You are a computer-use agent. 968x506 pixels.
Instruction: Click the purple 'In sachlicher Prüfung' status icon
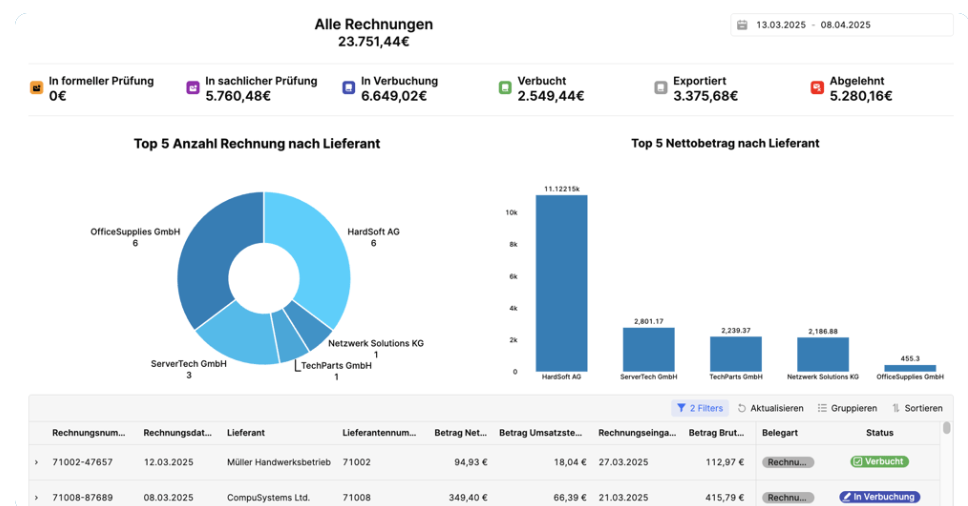(193, 88)
